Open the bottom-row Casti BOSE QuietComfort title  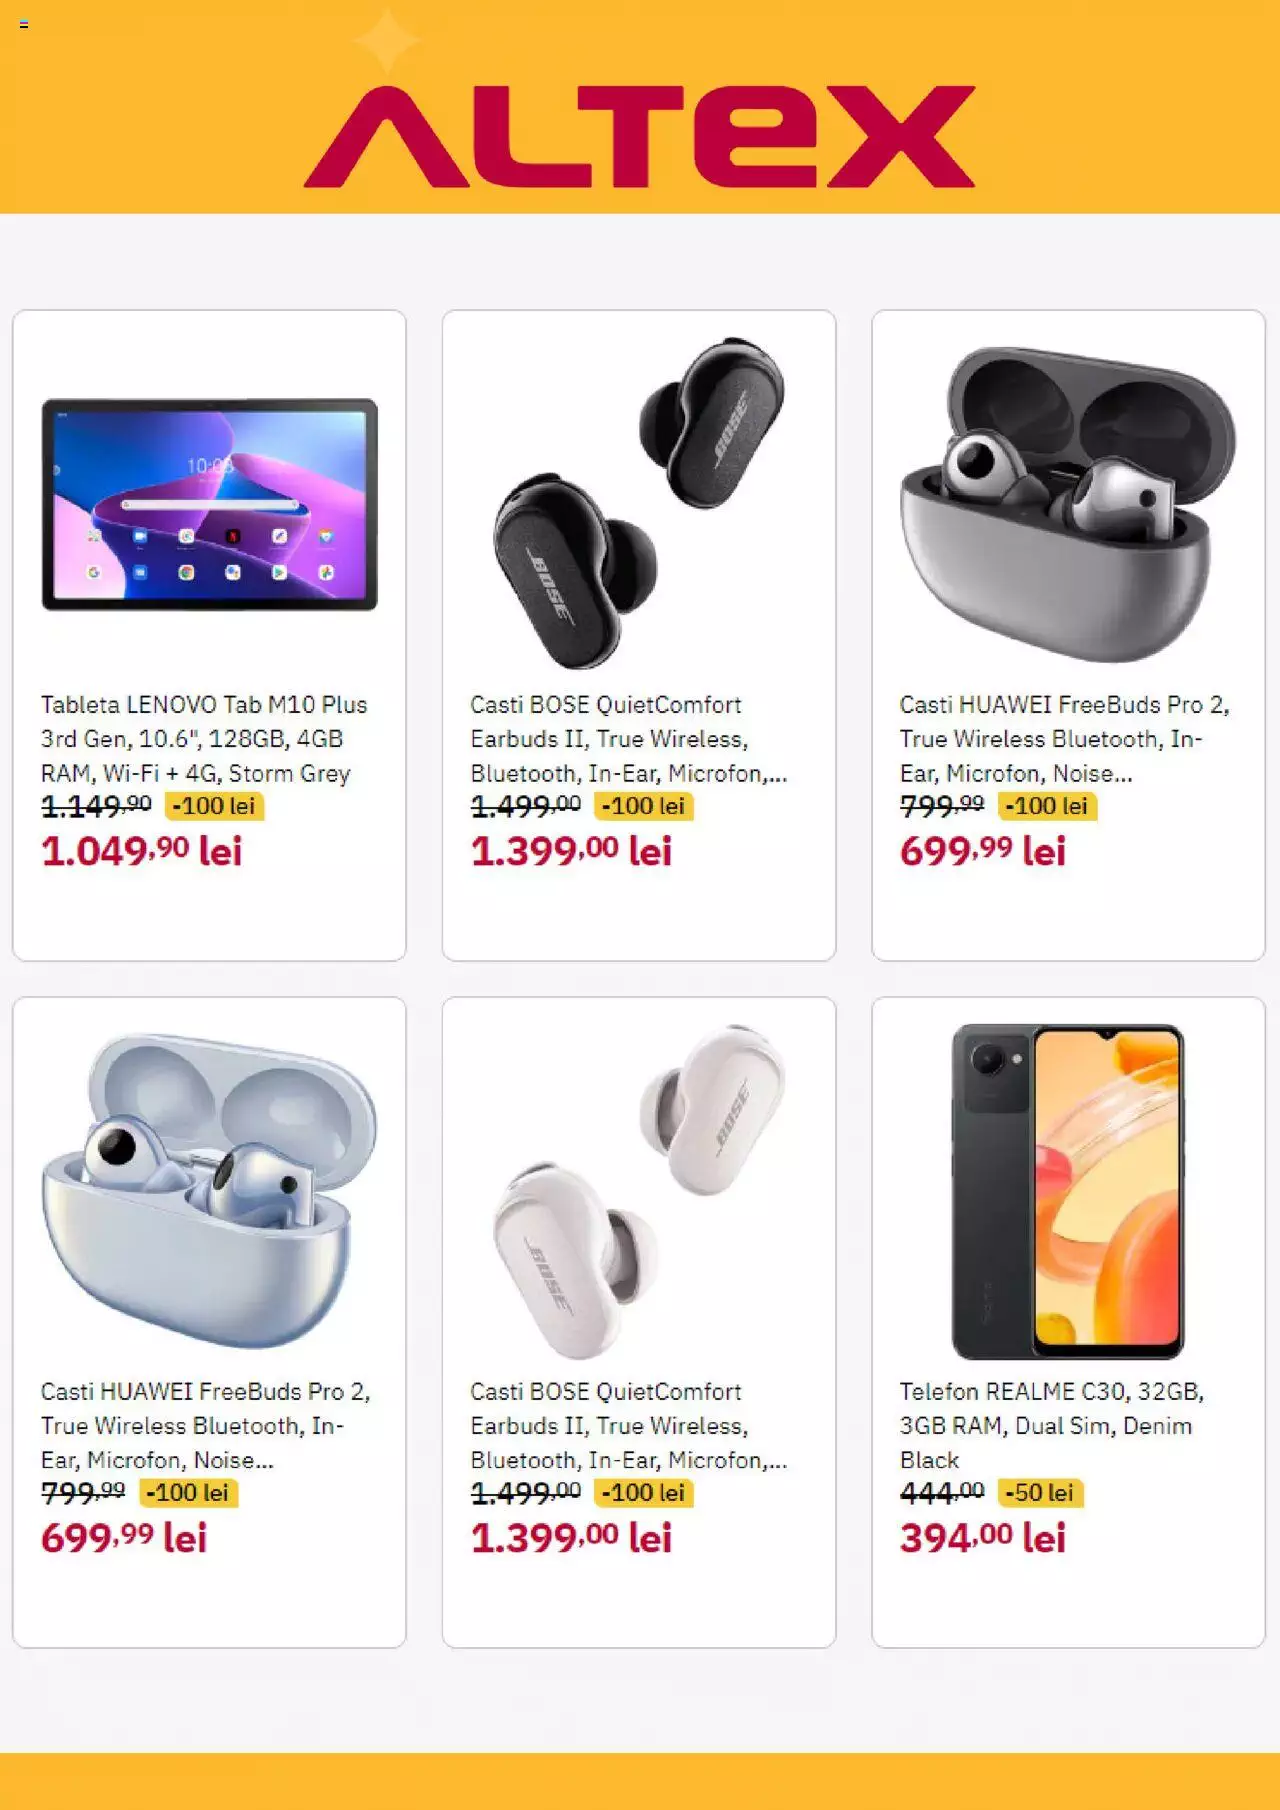coord(629,1426)
